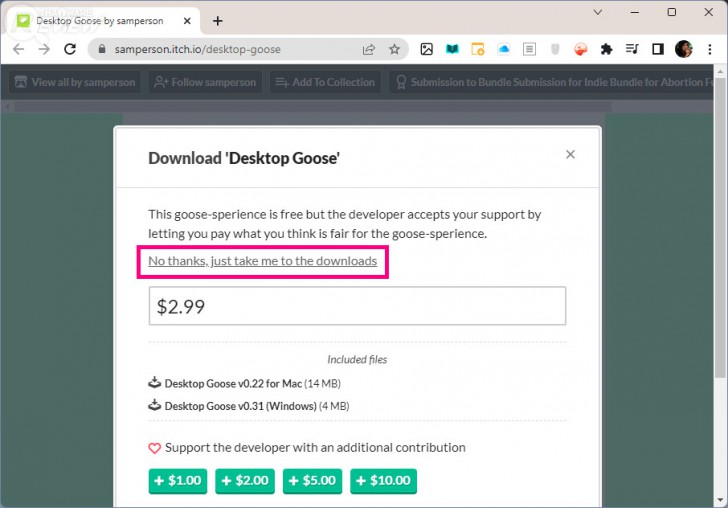Open a new browser tab with plus
Image resolution: width=728 pixels, height=508 pixels.
[218, 21]
